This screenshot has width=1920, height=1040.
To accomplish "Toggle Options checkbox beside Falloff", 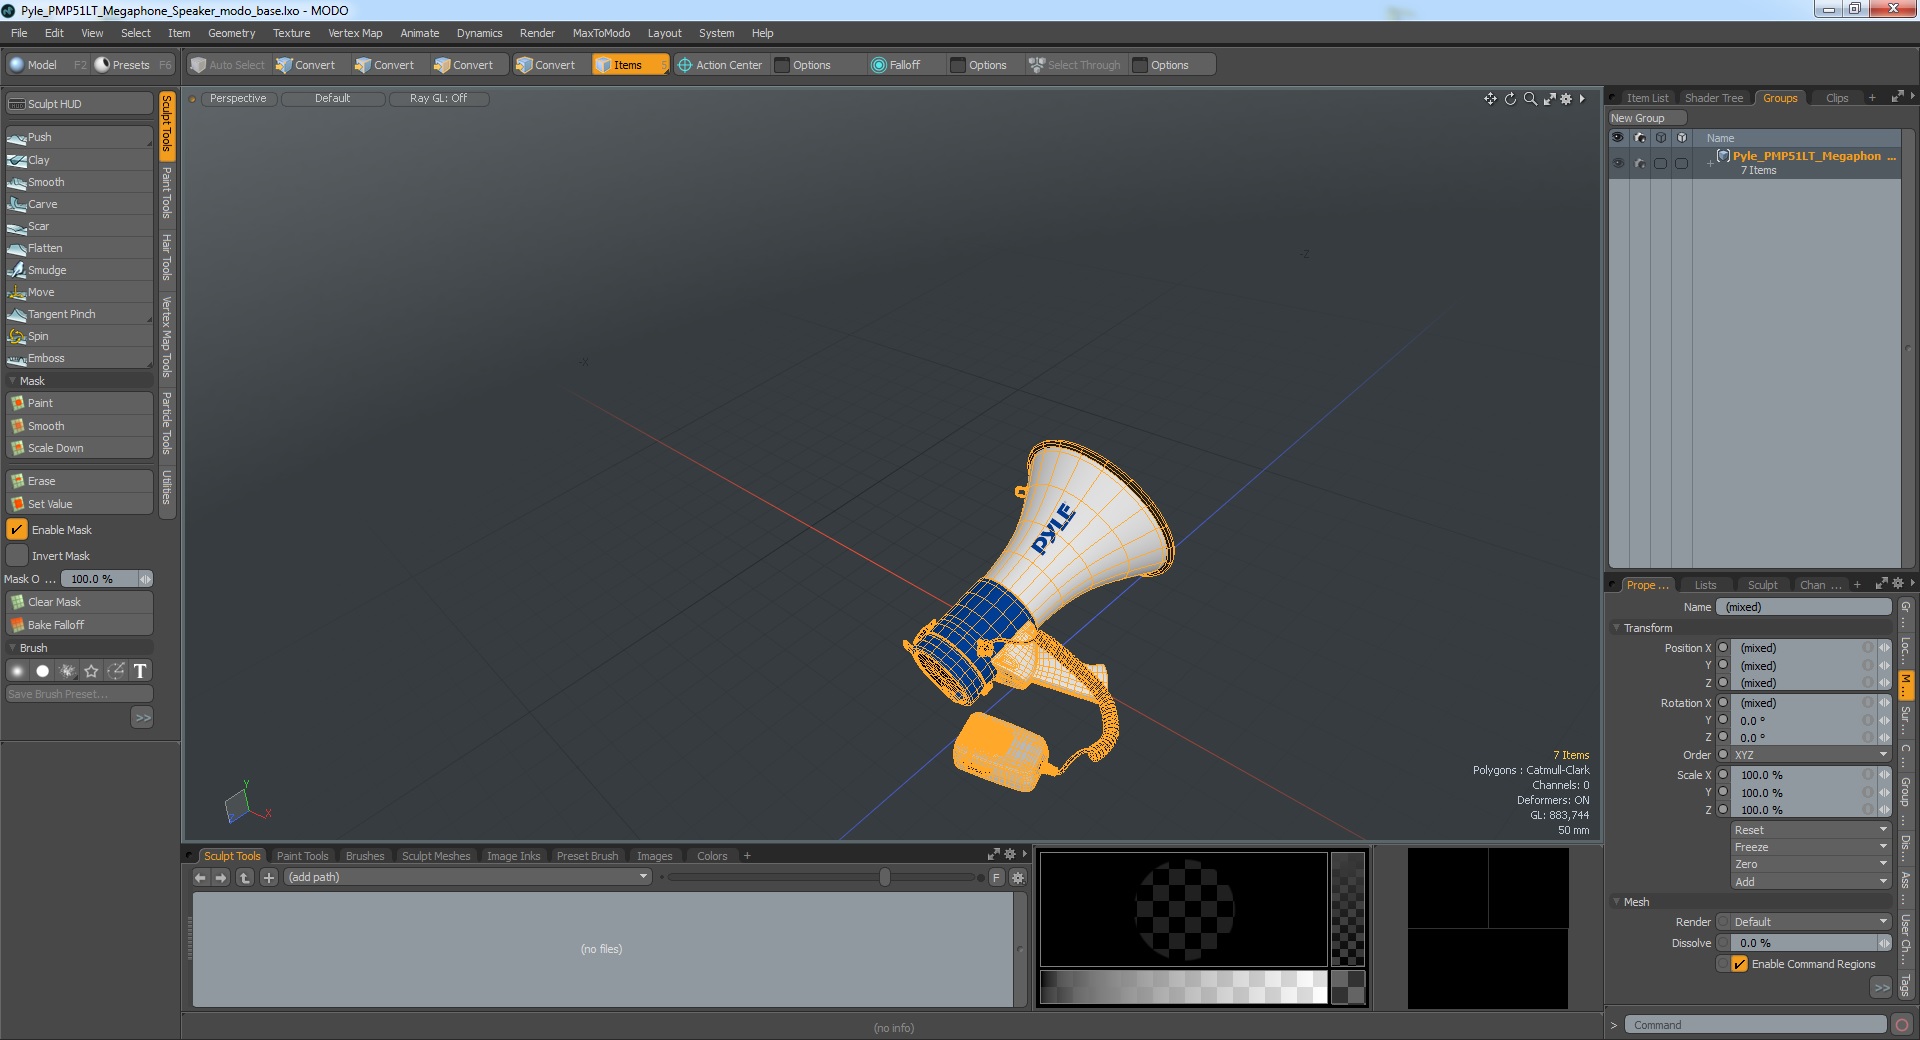I will click(958, 65).
